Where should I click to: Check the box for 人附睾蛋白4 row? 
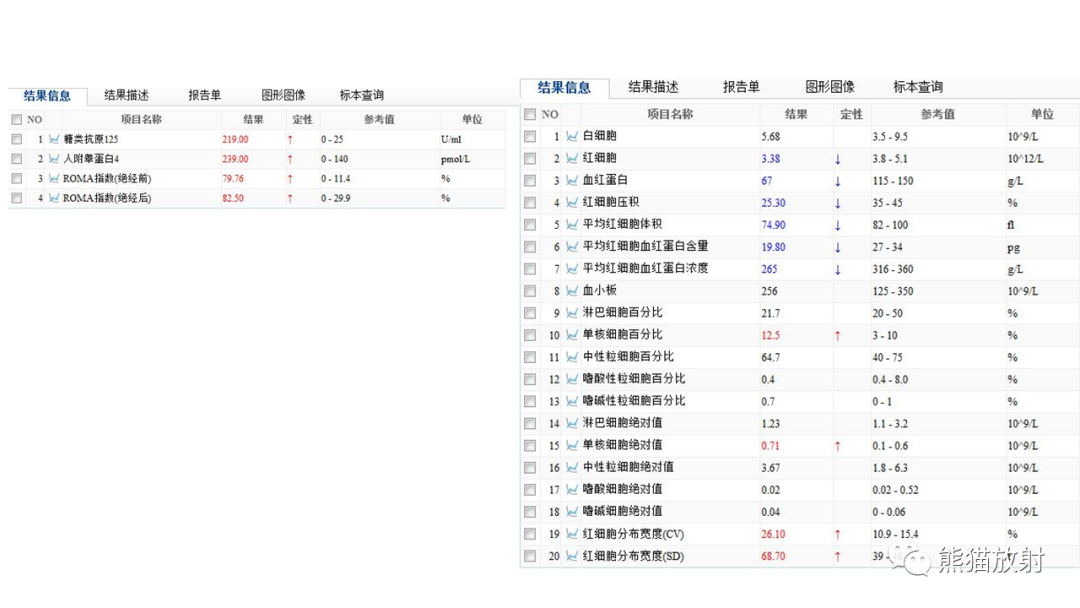pos(17,159)
